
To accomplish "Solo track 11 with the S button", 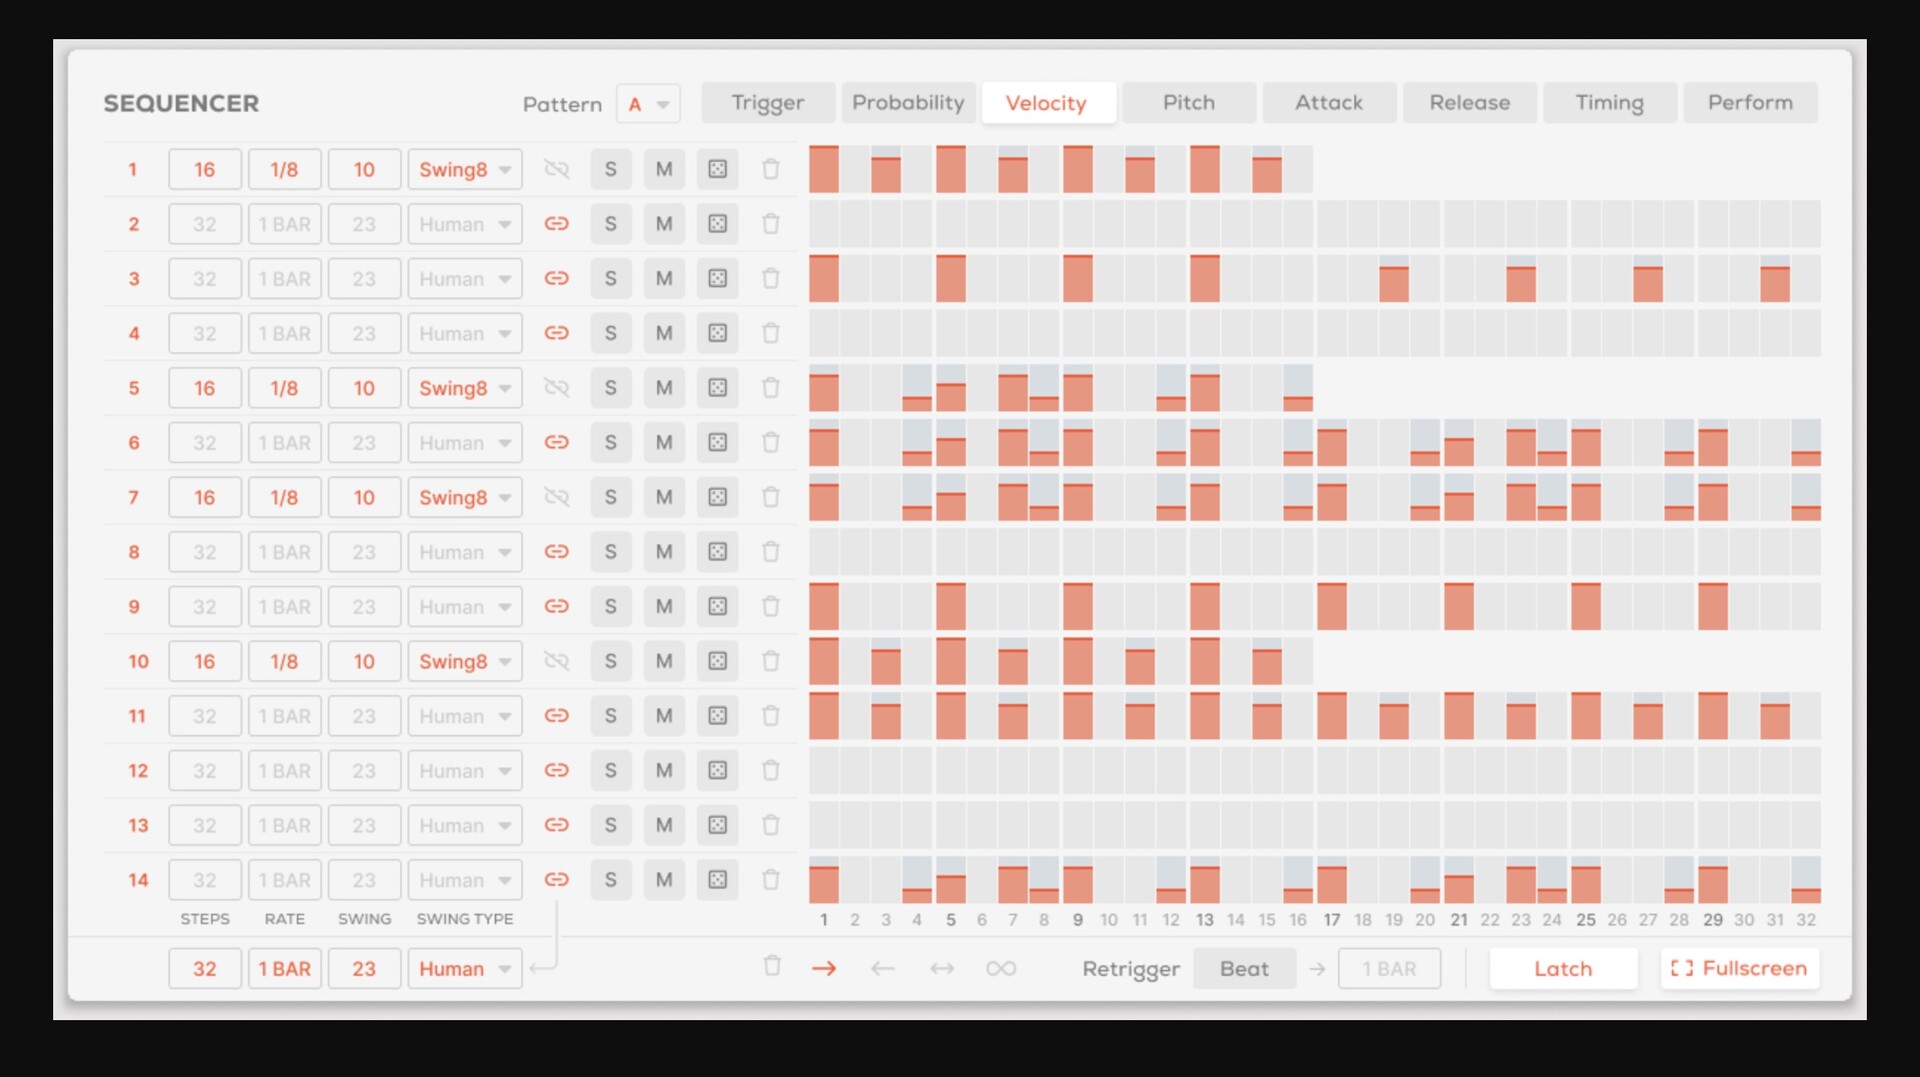I will [x=610, y=716].
